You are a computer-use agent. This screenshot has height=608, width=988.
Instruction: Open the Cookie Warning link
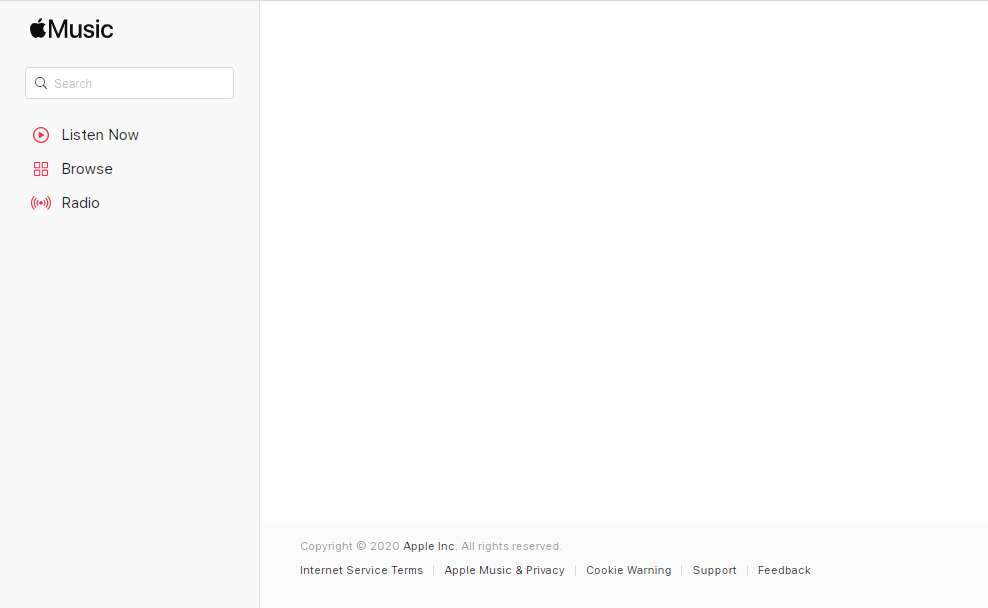point(628,570)
